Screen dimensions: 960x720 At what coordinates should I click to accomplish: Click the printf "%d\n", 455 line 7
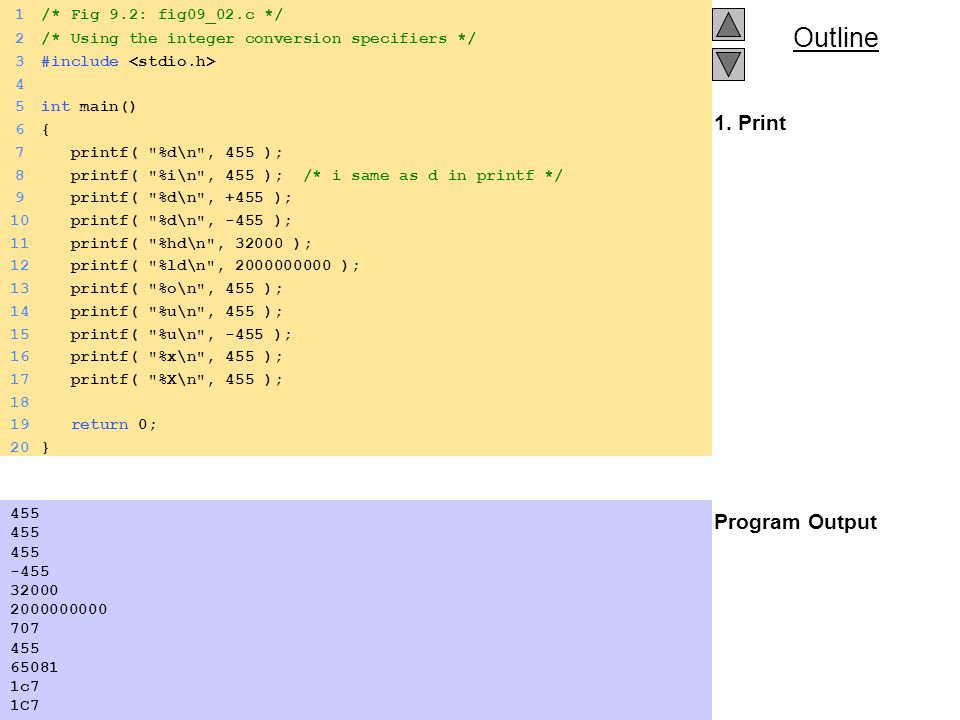(176, 152)
